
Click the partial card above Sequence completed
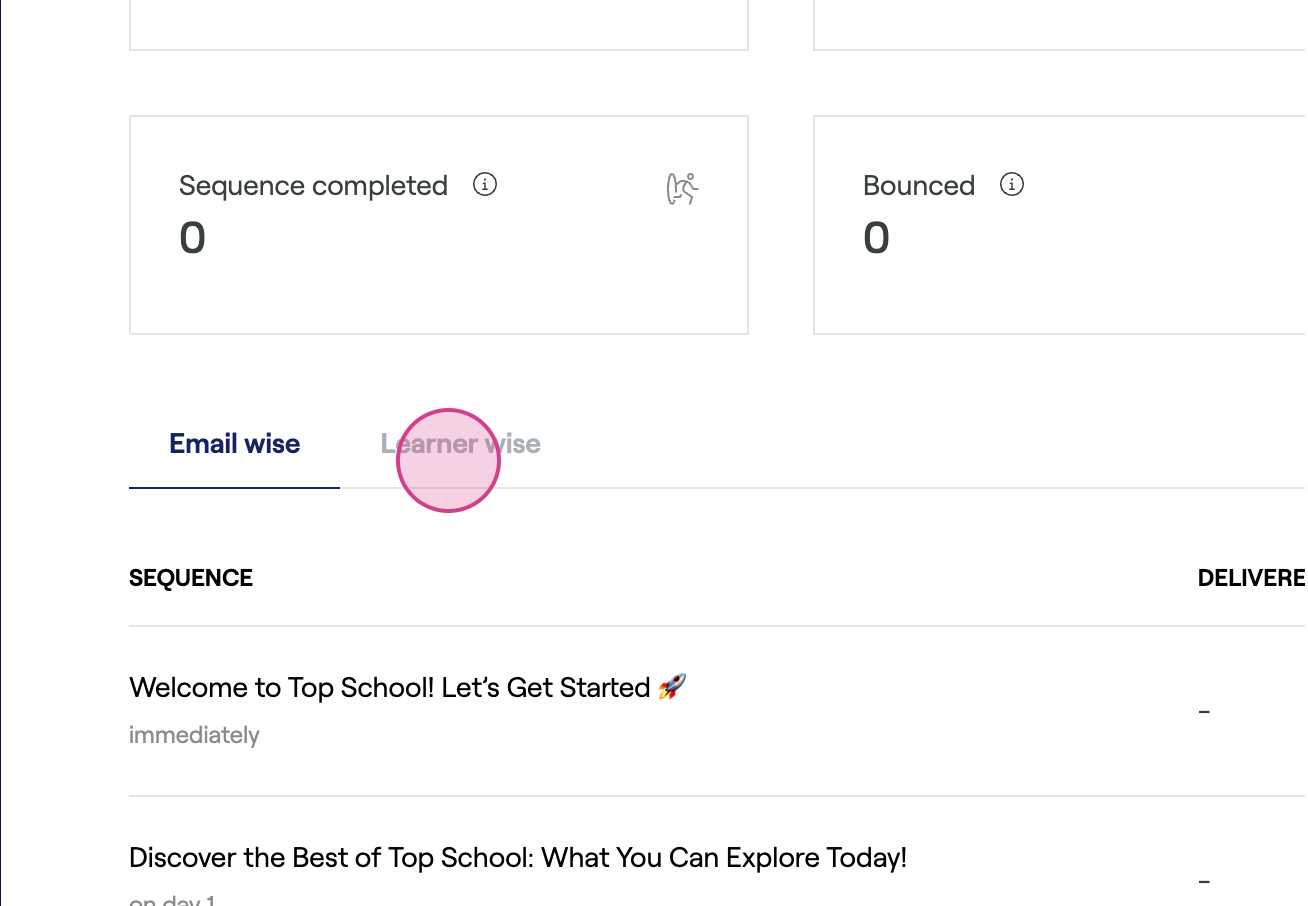[x=439, y=24]
